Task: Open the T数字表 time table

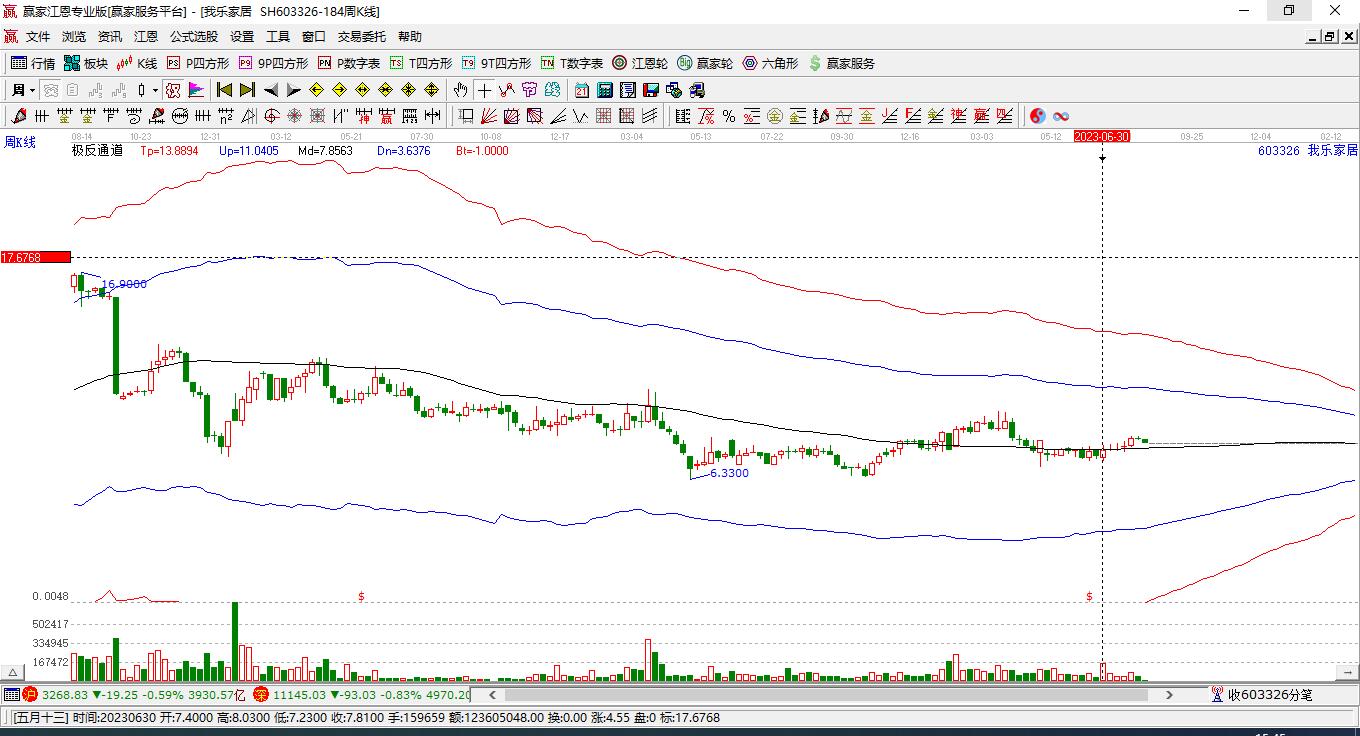Action: pyautogui.click(x=572, y=63)
